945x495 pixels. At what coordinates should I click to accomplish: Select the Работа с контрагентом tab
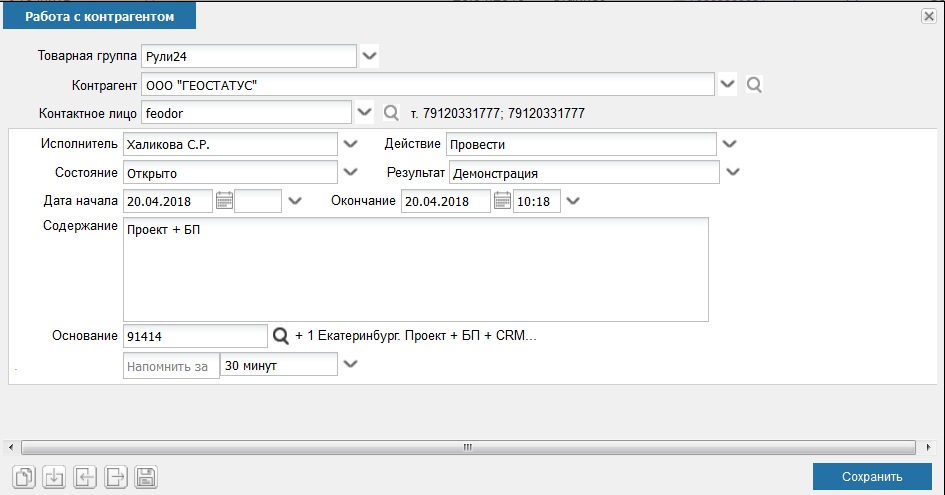click(x=99, y=16)
